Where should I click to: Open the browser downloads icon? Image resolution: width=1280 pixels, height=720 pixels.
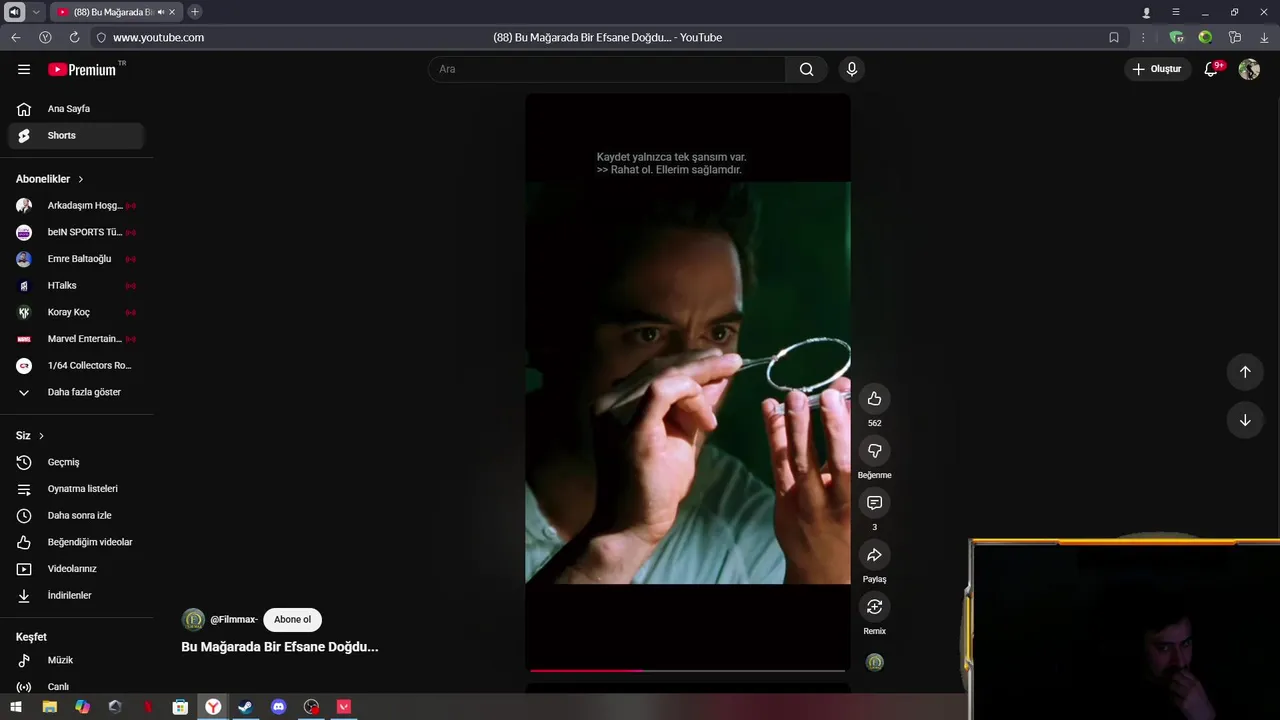(x=1264, y=37)
